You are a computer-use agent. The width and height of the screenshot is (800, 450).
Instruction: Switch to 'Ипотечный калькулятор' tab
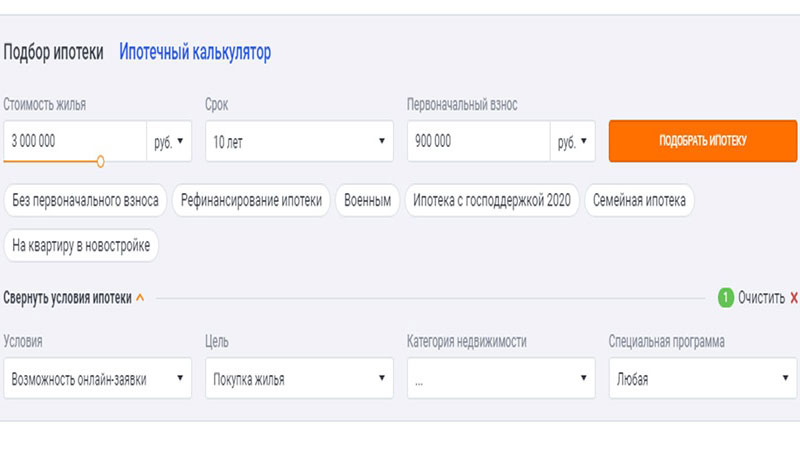(195, 52)
